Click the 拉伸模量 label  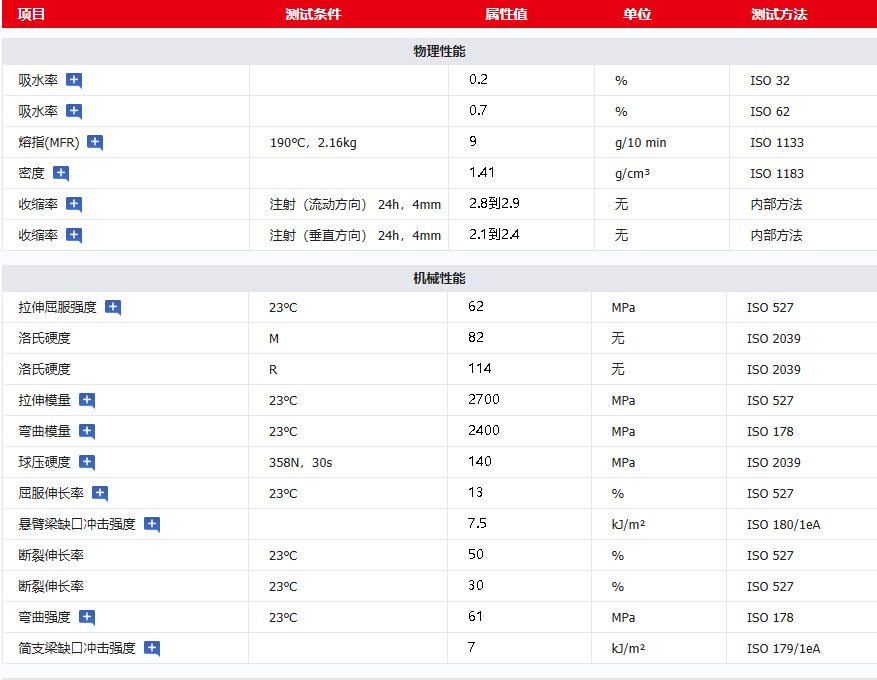click(44, 400)
